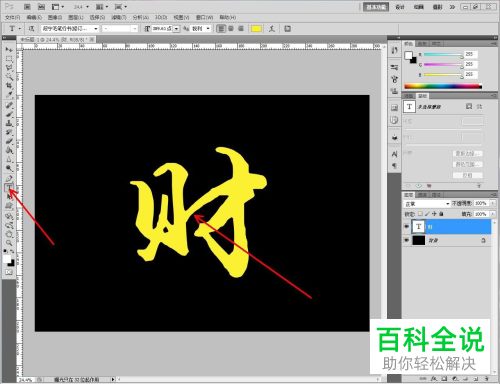The width and height of the screenshot is (500, 384).
Task: Hide the 背景 layer with its eye icon
Action: pyautogui.click(x=406, y=240)
